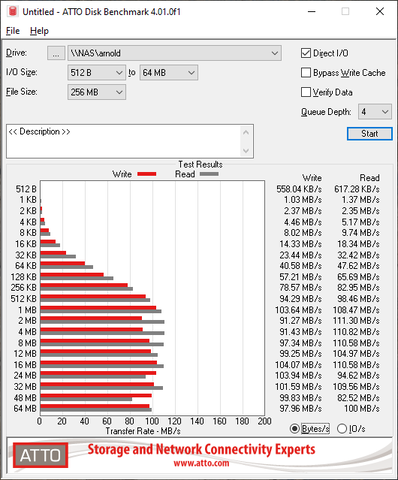This screenshot has width=398, height=480.
Task: Click the ATTO logo in the banner
Action: pyautogui.click(x=40, y=455)
